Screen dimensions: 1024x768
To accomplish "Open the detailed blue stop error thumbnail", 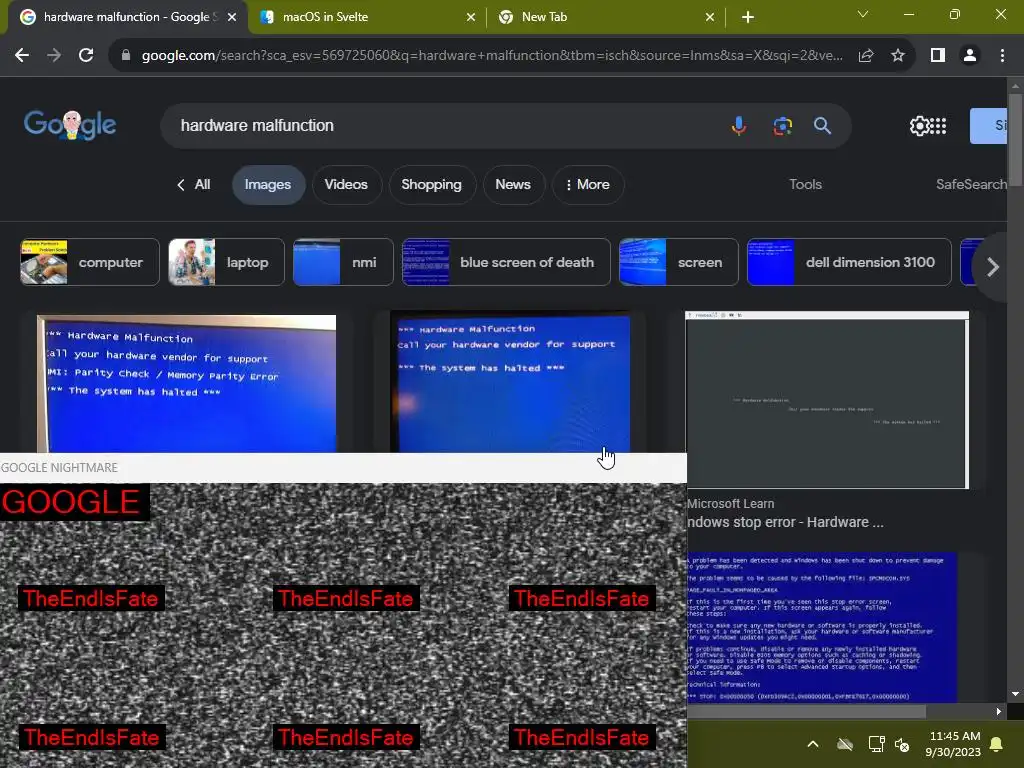I will (x=822, y=627).
